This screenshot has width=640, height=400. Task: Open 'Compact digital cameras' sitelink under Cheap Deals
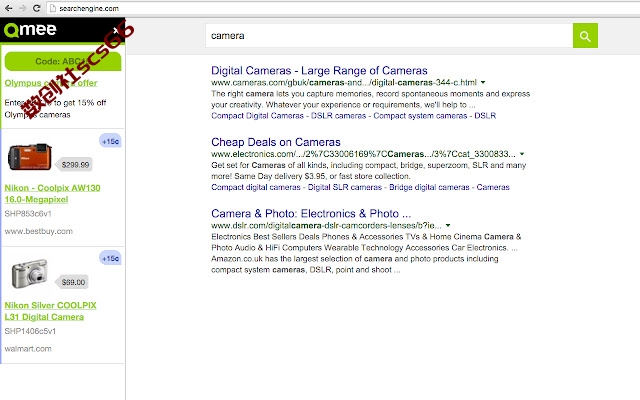pos(256,187)
